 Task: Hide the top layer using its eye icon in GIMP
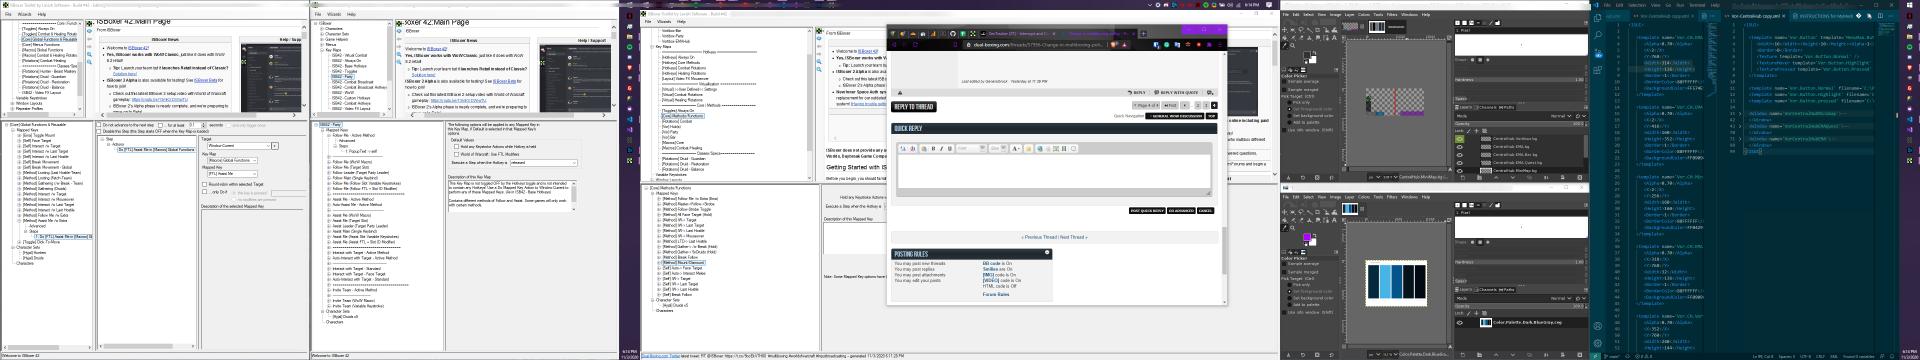(1460, 139)
